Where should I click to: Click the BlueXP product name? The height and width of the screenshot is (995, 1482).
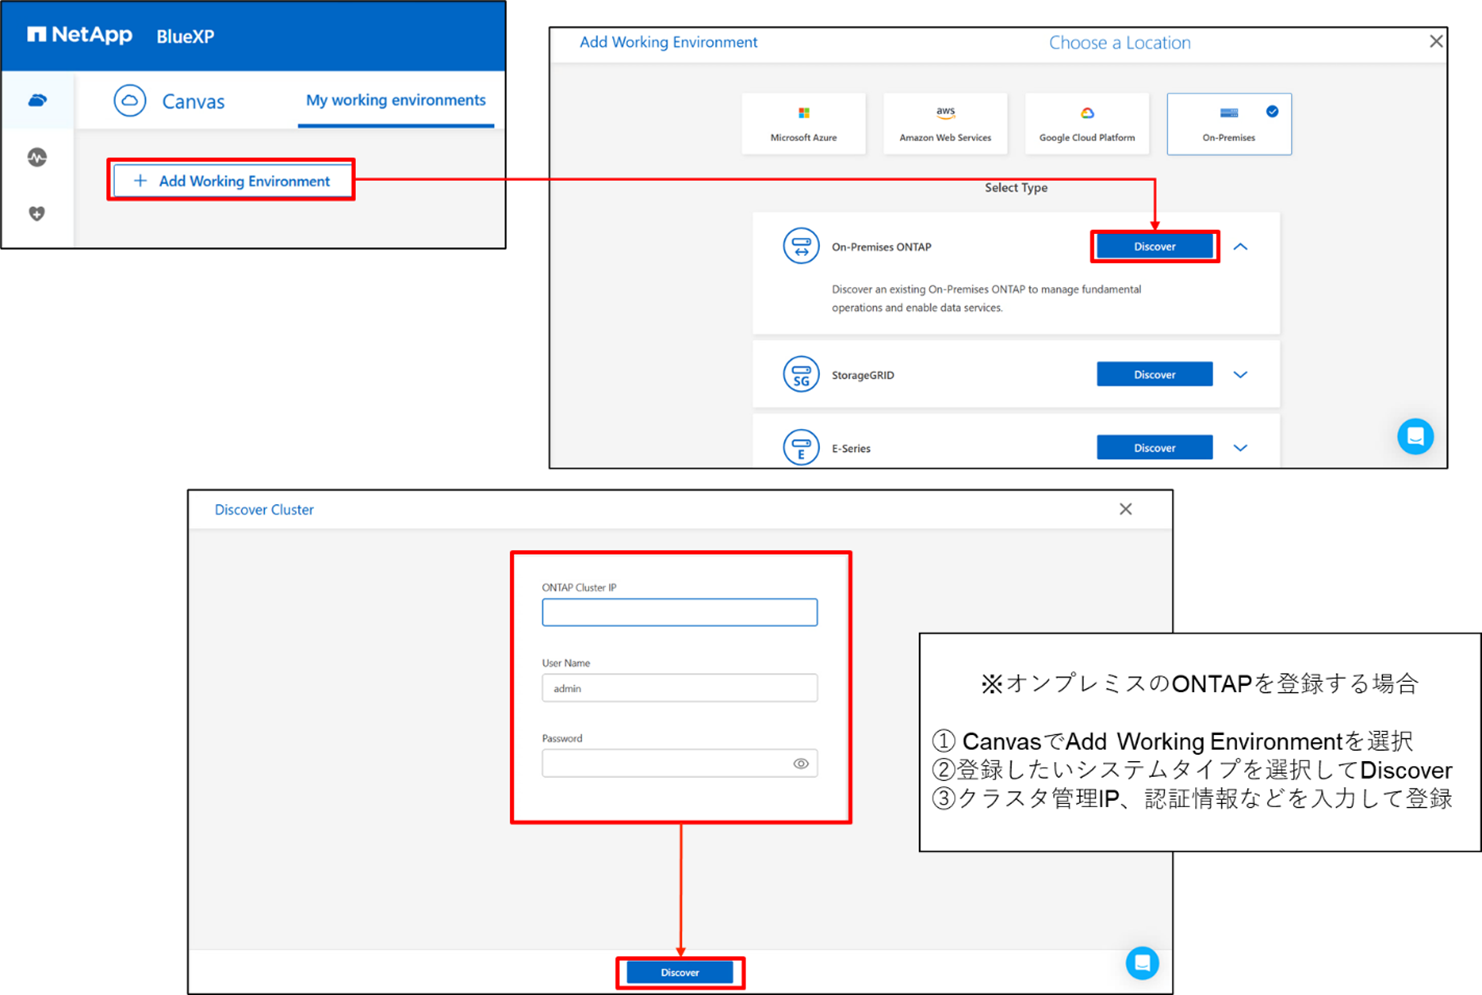(x=185, y=37)
